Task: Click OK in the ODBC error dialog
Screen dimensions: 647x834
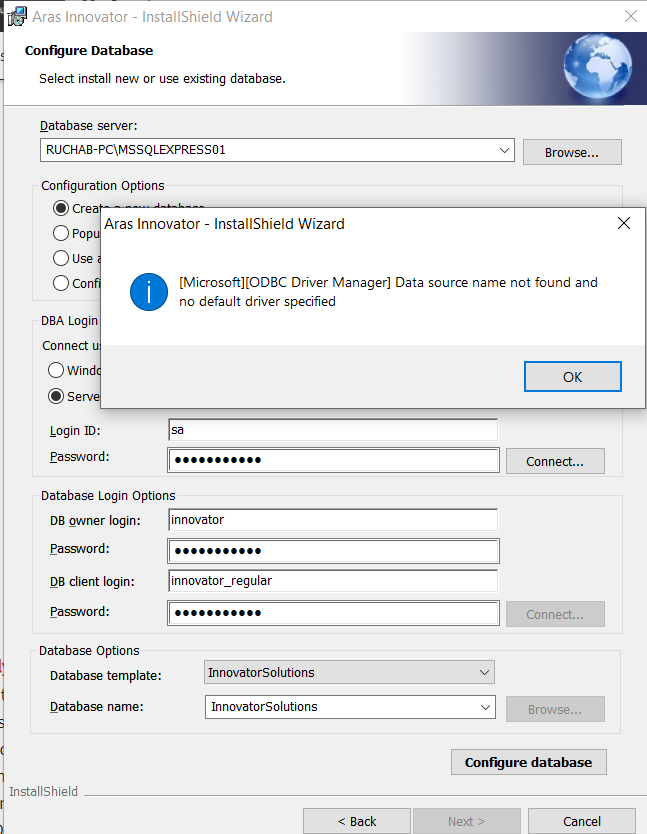Action: [572, 377]
